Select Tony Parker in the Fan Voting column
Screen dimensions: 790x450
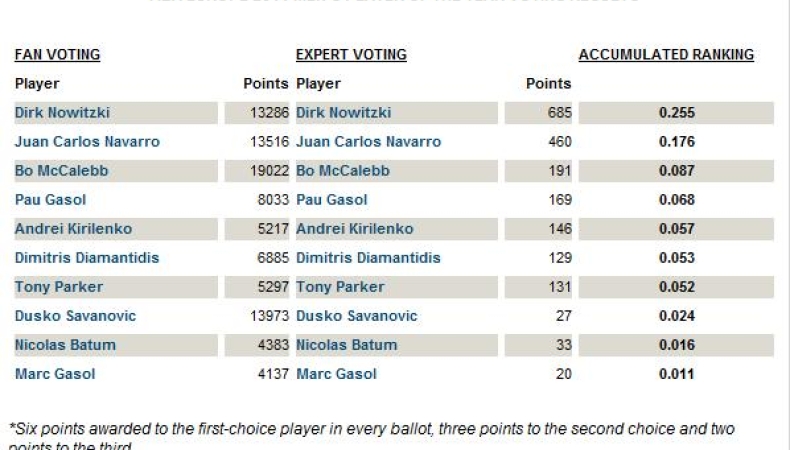58,287
